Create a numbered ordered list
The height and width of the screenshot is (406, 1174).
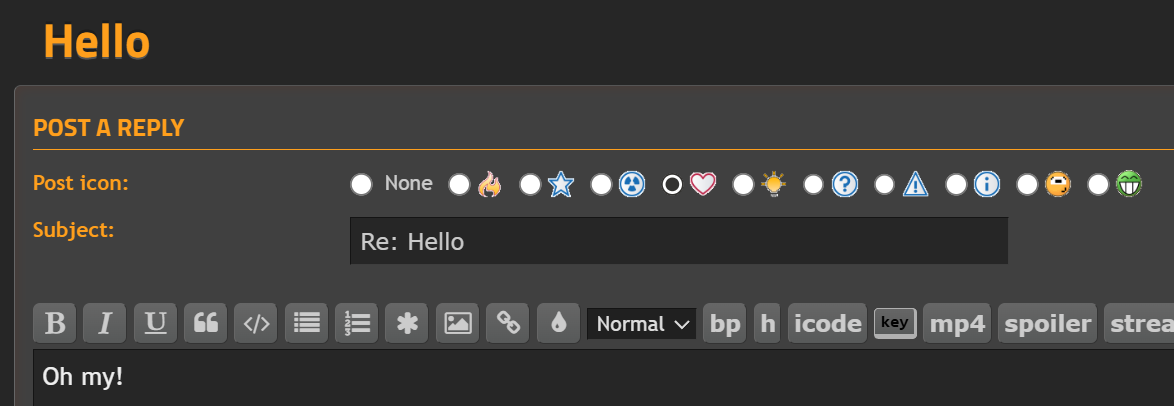point(356,323)
